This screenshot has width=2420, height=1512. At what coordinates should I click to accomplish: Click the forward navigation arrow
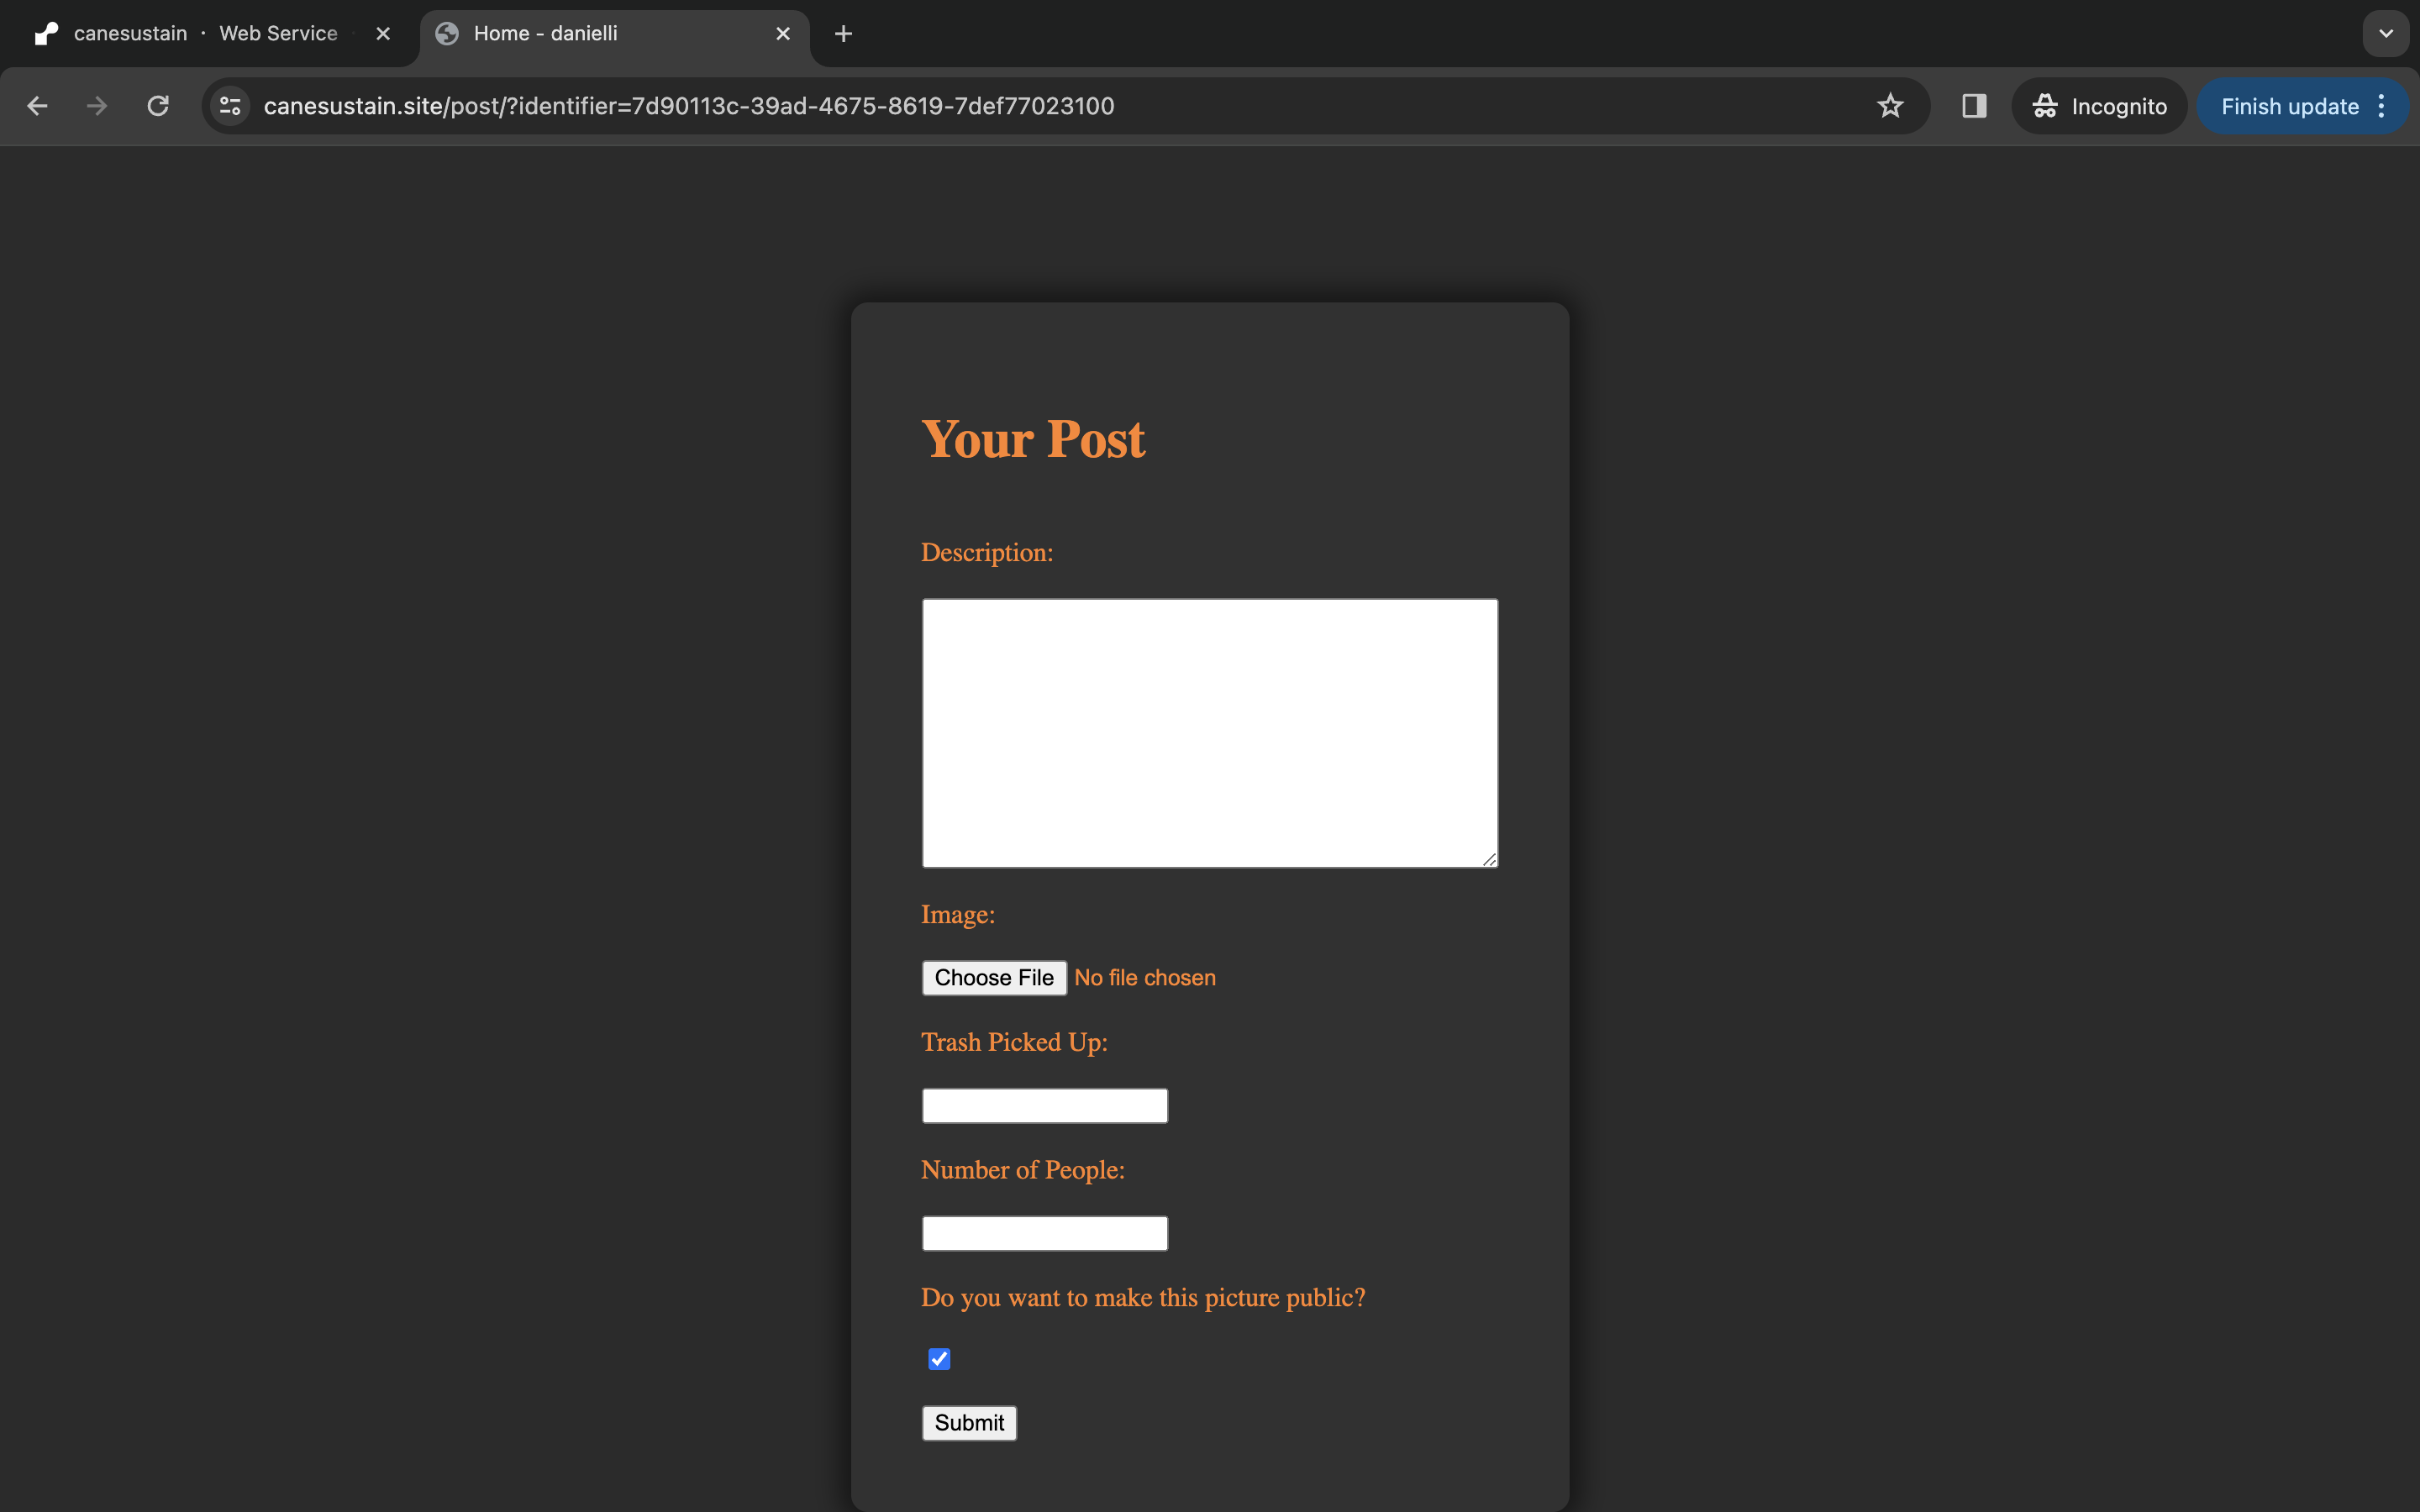tap(97, 106)
